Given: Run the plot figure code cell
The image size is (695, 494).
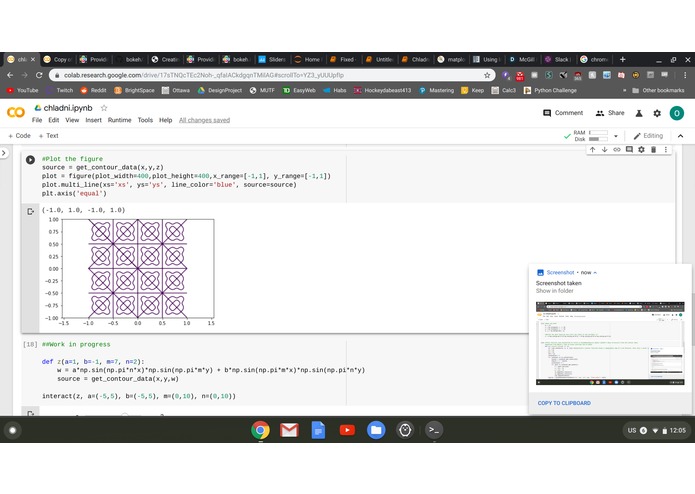Looking at the screenshot, I should tap(30, 159).
